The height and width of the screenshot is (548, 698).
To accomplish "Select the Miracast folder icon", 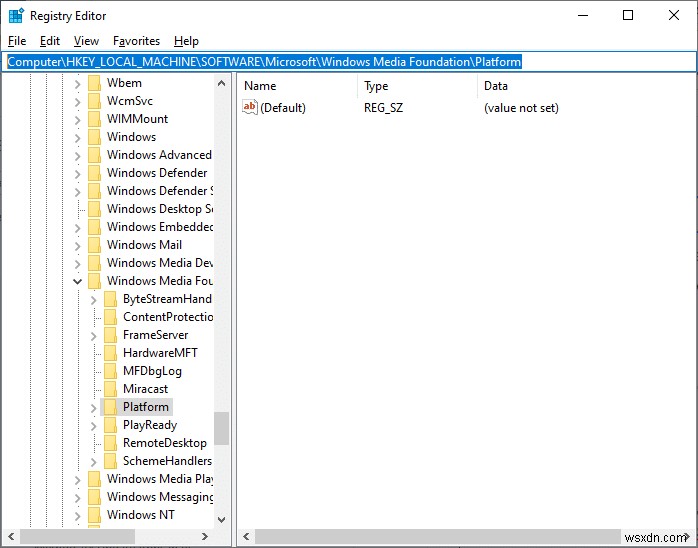I will [110, 389].
